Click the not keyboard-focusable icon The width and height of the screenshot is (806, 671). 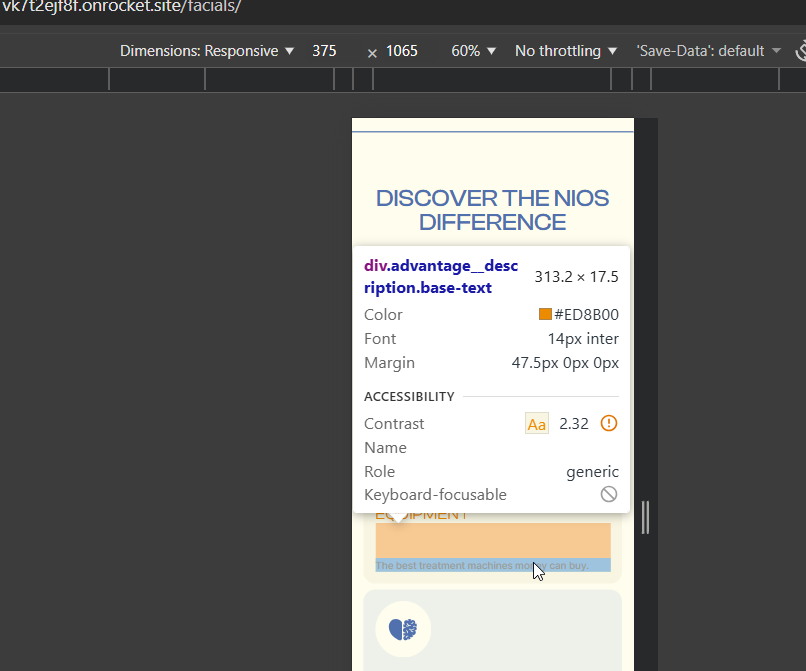pyautogui.click(x=609, y=494)
